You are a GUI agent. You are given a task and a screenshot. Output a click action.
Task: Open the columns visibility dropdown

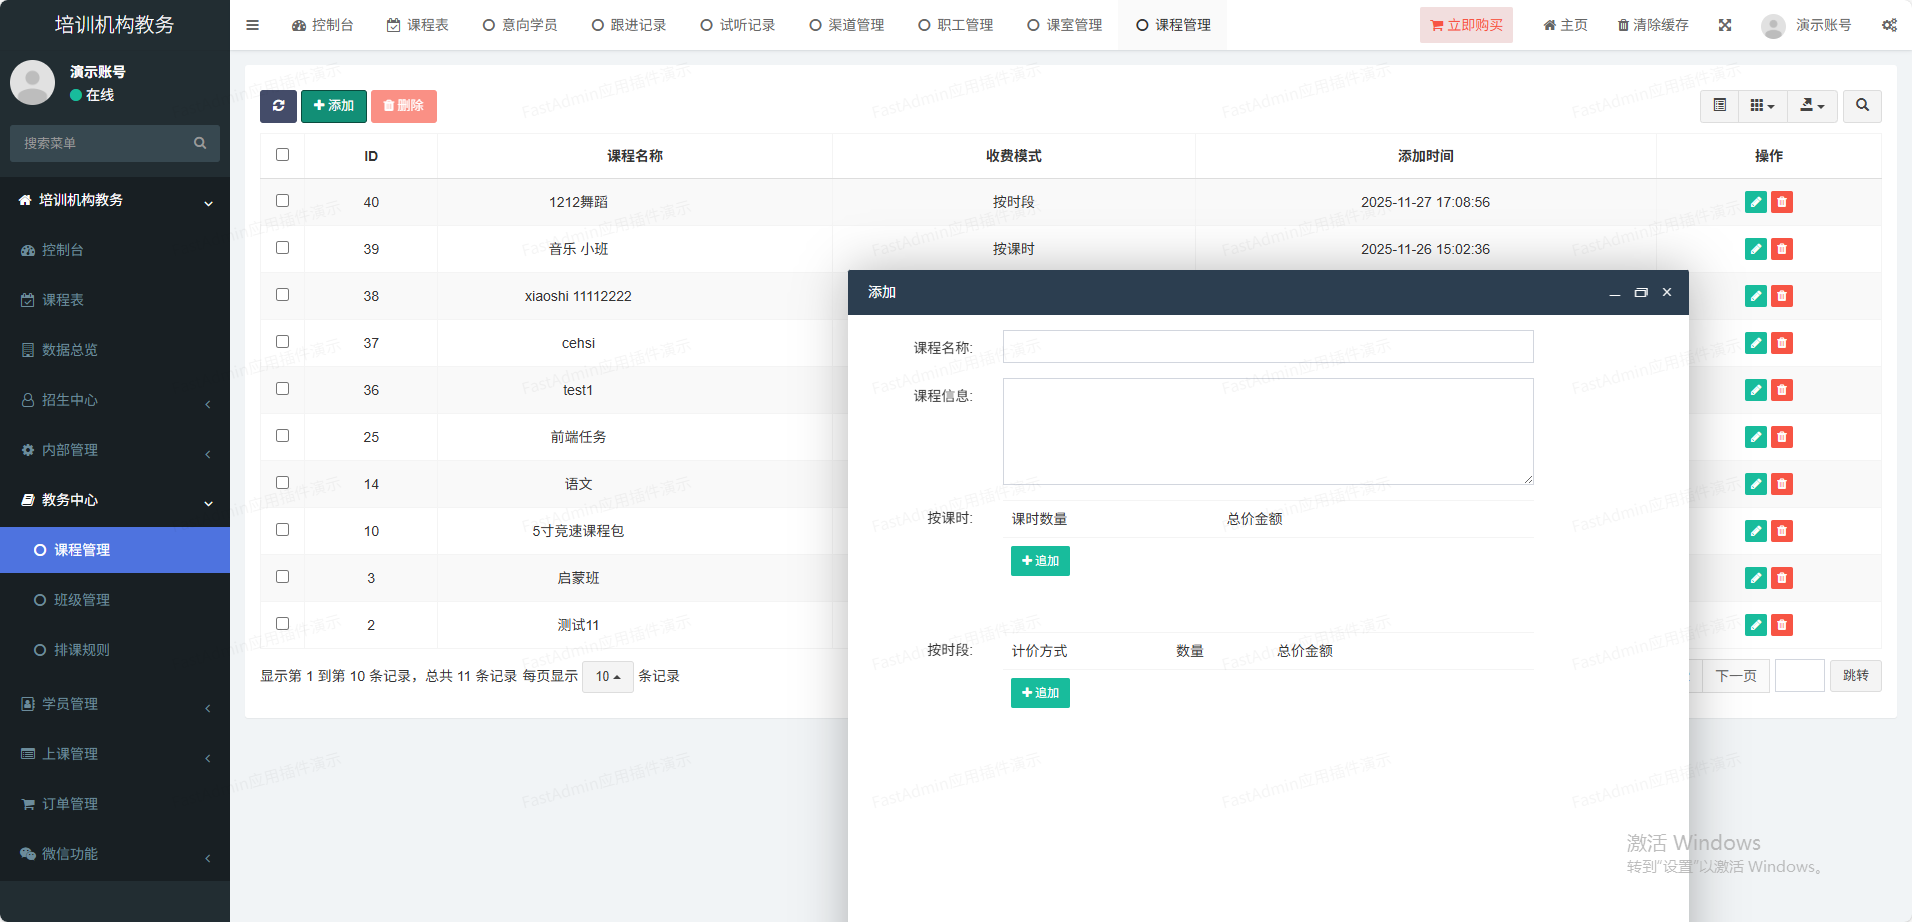coord(1762,106)
